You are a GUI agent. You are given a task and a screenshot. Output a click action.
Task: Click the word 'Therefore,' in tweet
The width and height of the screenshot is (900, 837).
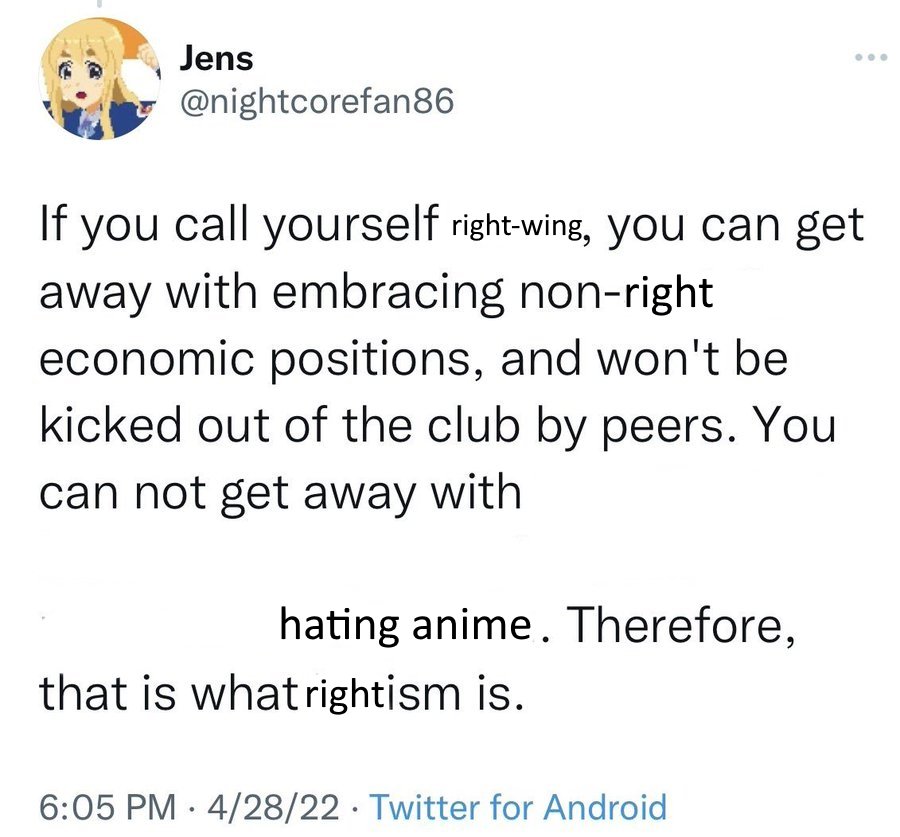coord(681,625)
